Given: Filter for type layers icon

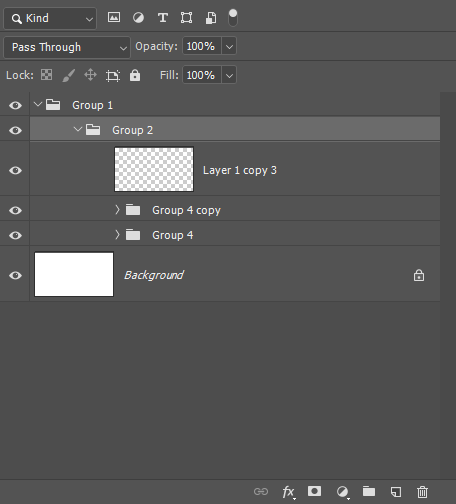Looking at the screenshot, I should click(x=163, y=18).
